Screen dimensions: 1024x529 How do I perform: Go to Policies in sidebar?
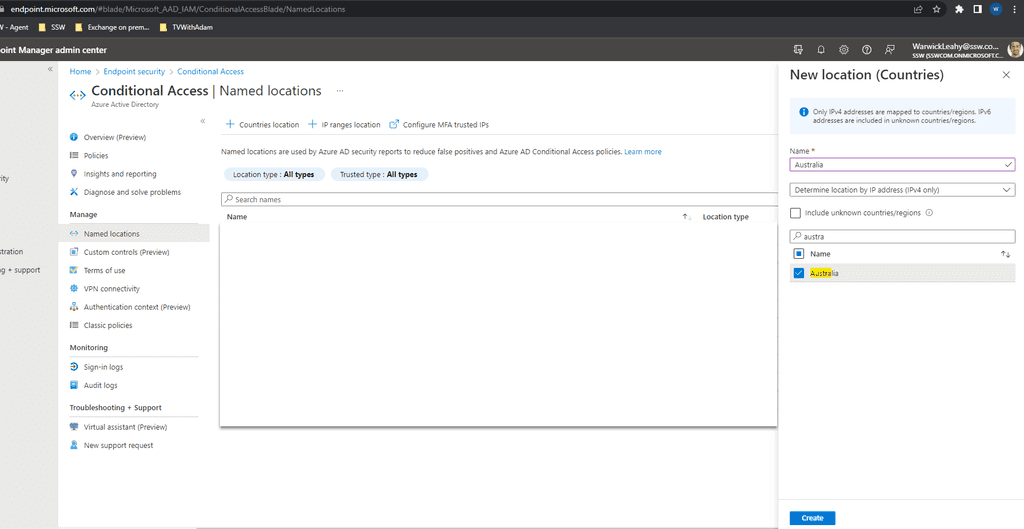96,156
